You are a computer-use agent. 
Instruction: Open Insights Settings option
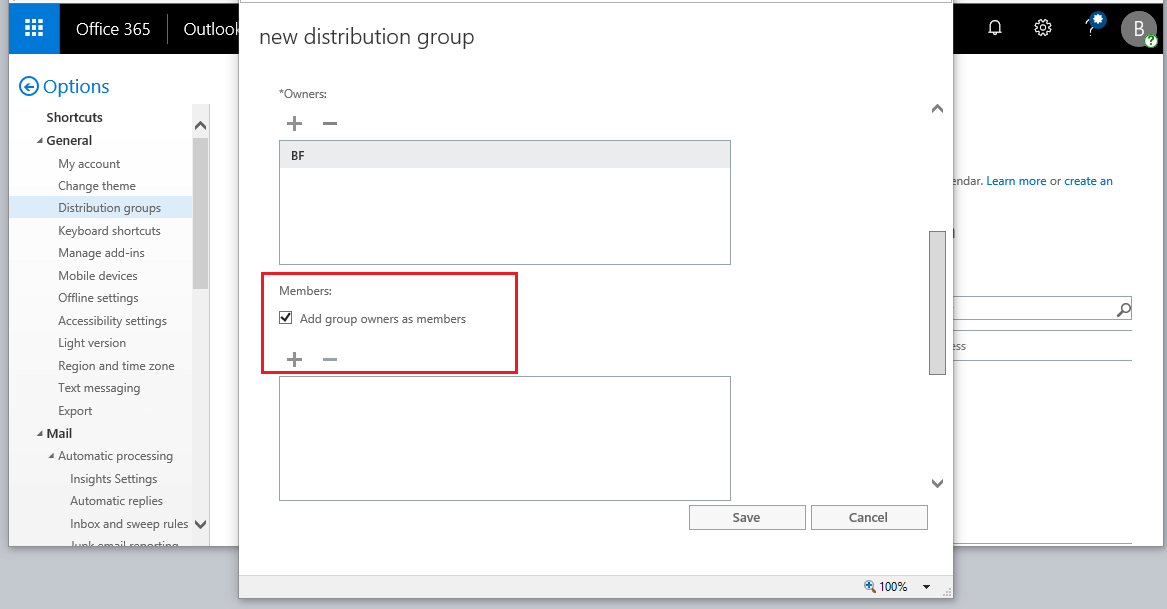[x=114, y=479]
